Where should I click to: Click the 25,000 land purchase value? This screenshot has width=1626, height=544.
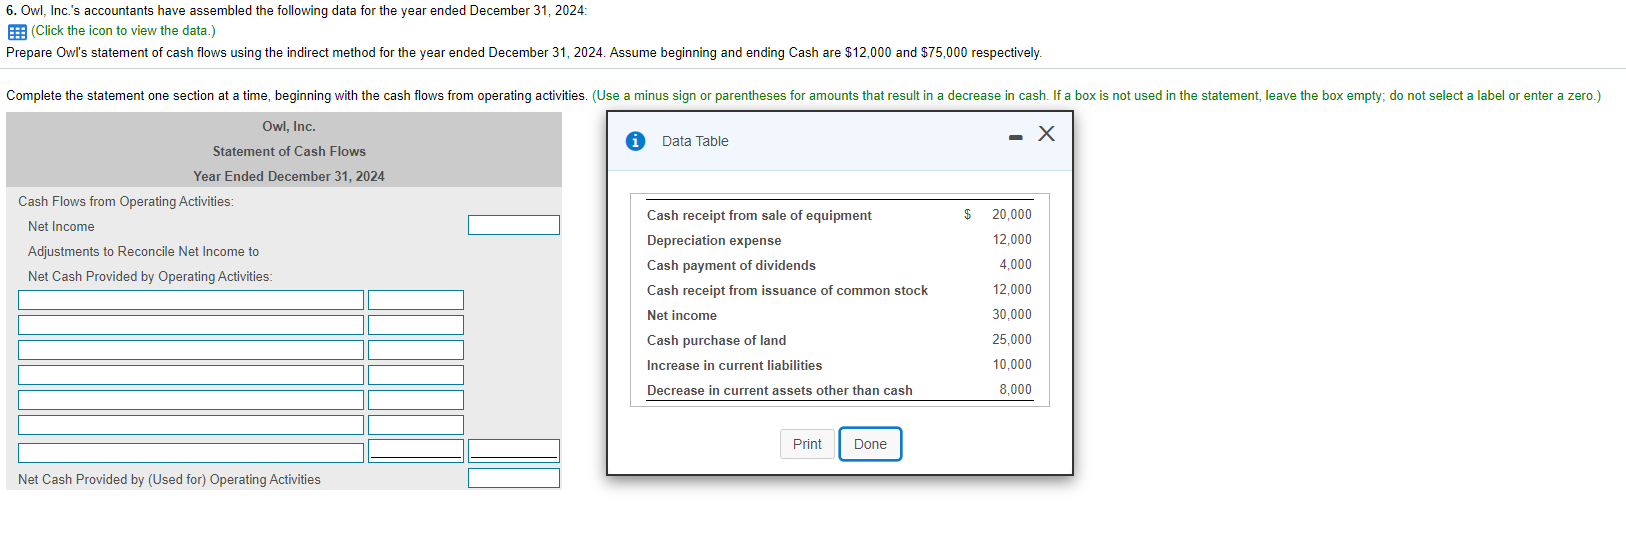tap(1011, 339)
